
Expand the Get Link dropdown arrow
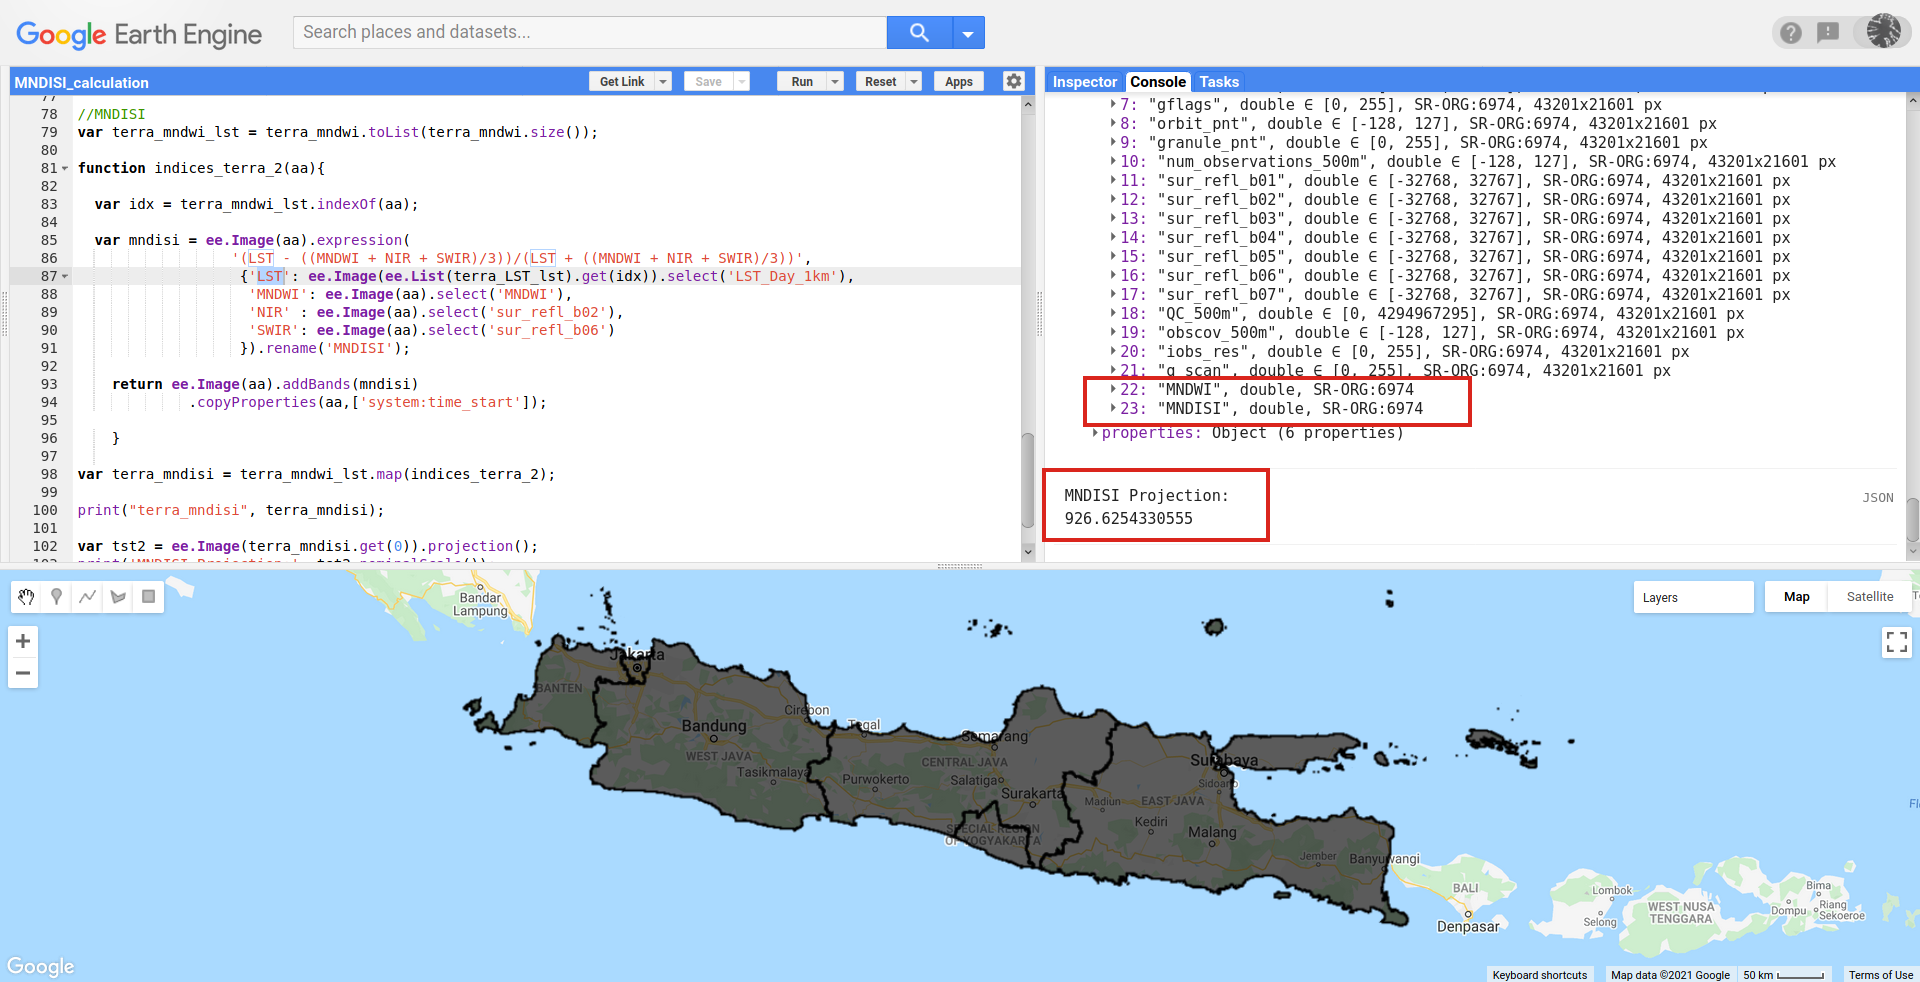[x=663, y=82]
